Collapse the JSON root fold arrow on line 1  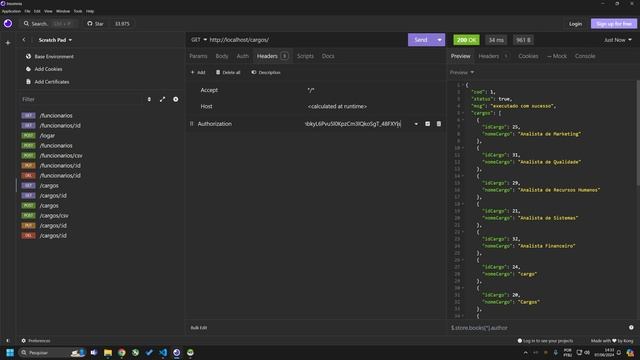point(462,85)
